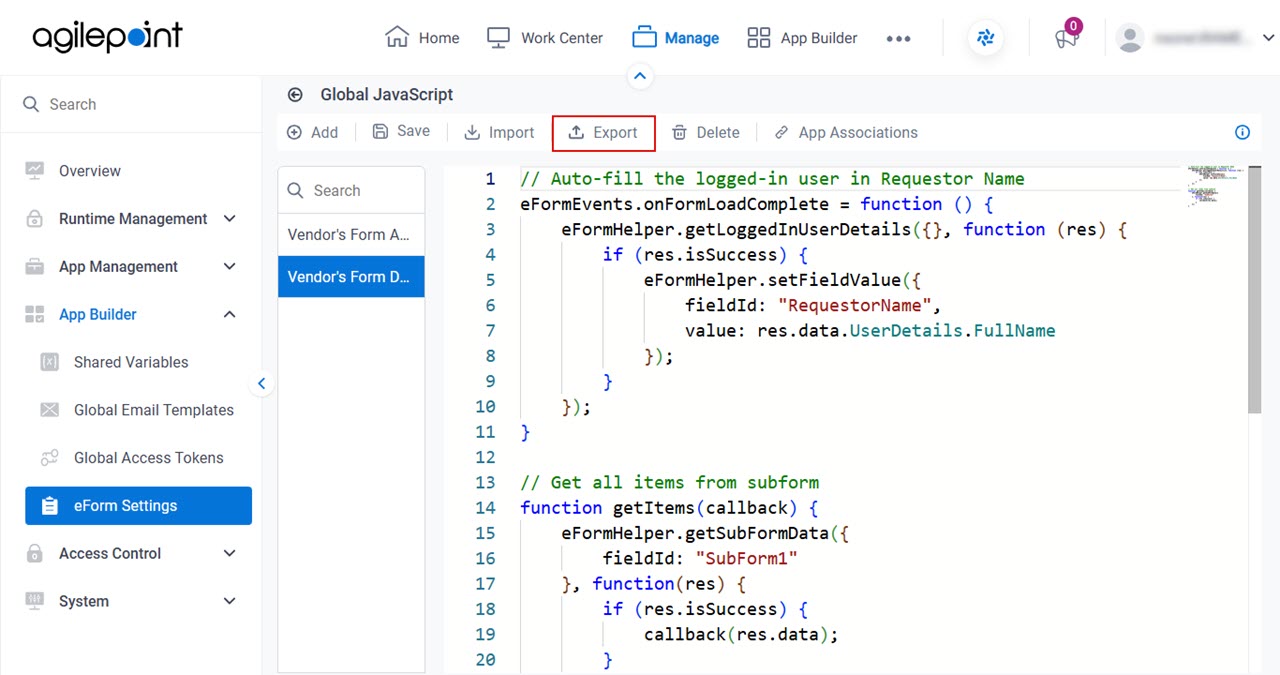
Task: Click the code minimap preview
Action: 1214,186
